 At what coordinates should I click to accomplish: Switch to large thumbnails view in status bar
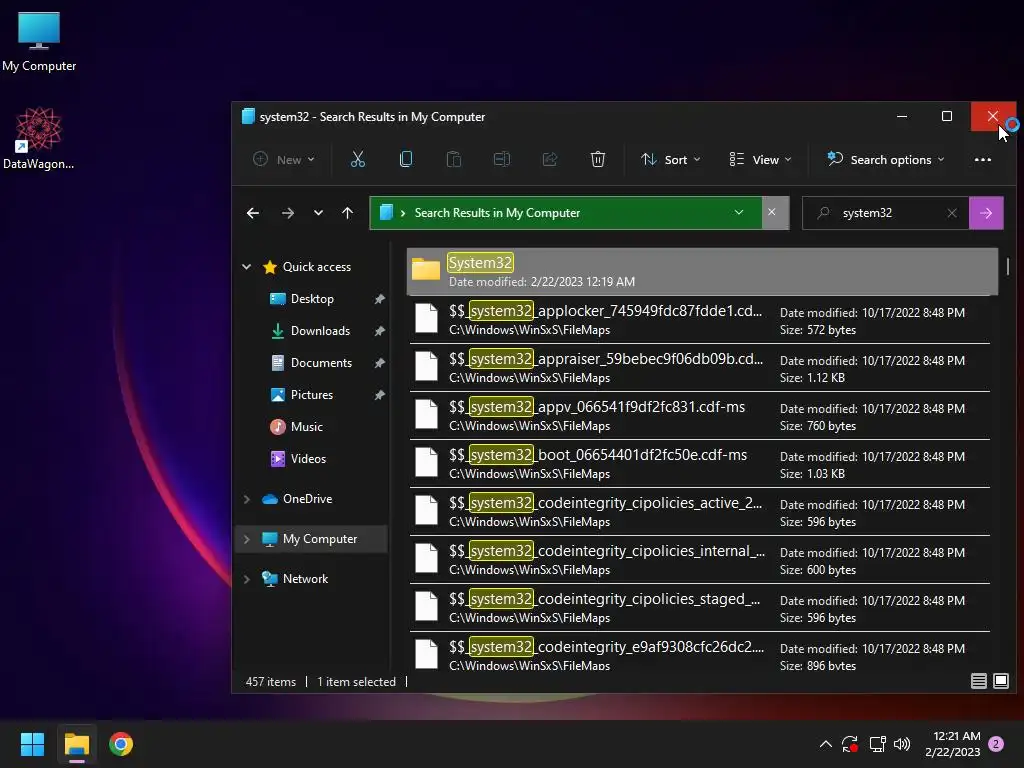coord(1000,681)
